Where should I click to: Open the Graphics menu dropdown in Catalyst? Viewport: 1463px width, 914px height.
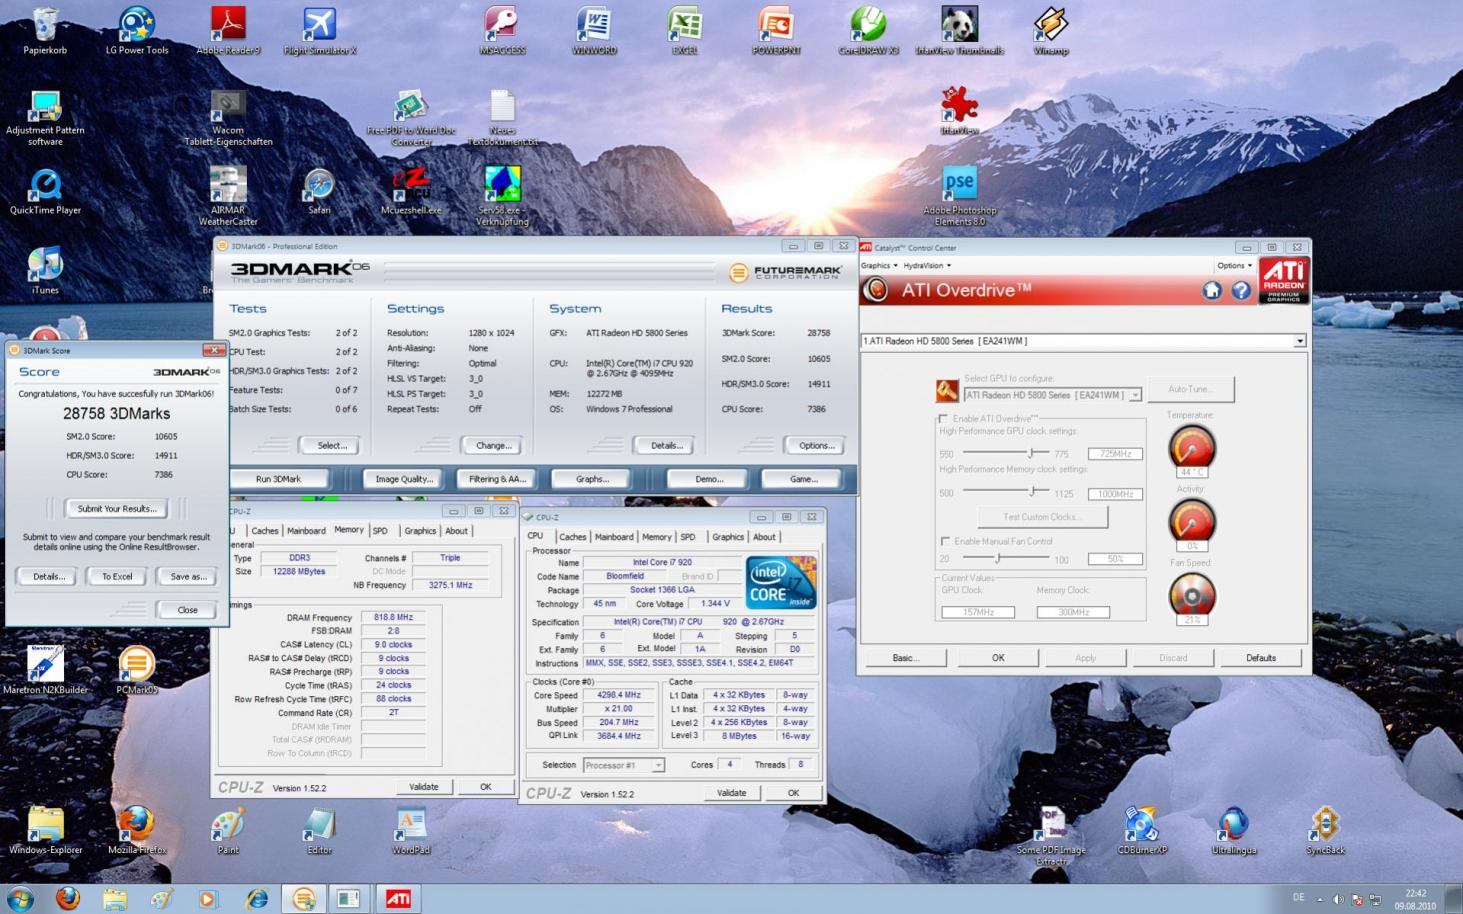coord(878,265)
